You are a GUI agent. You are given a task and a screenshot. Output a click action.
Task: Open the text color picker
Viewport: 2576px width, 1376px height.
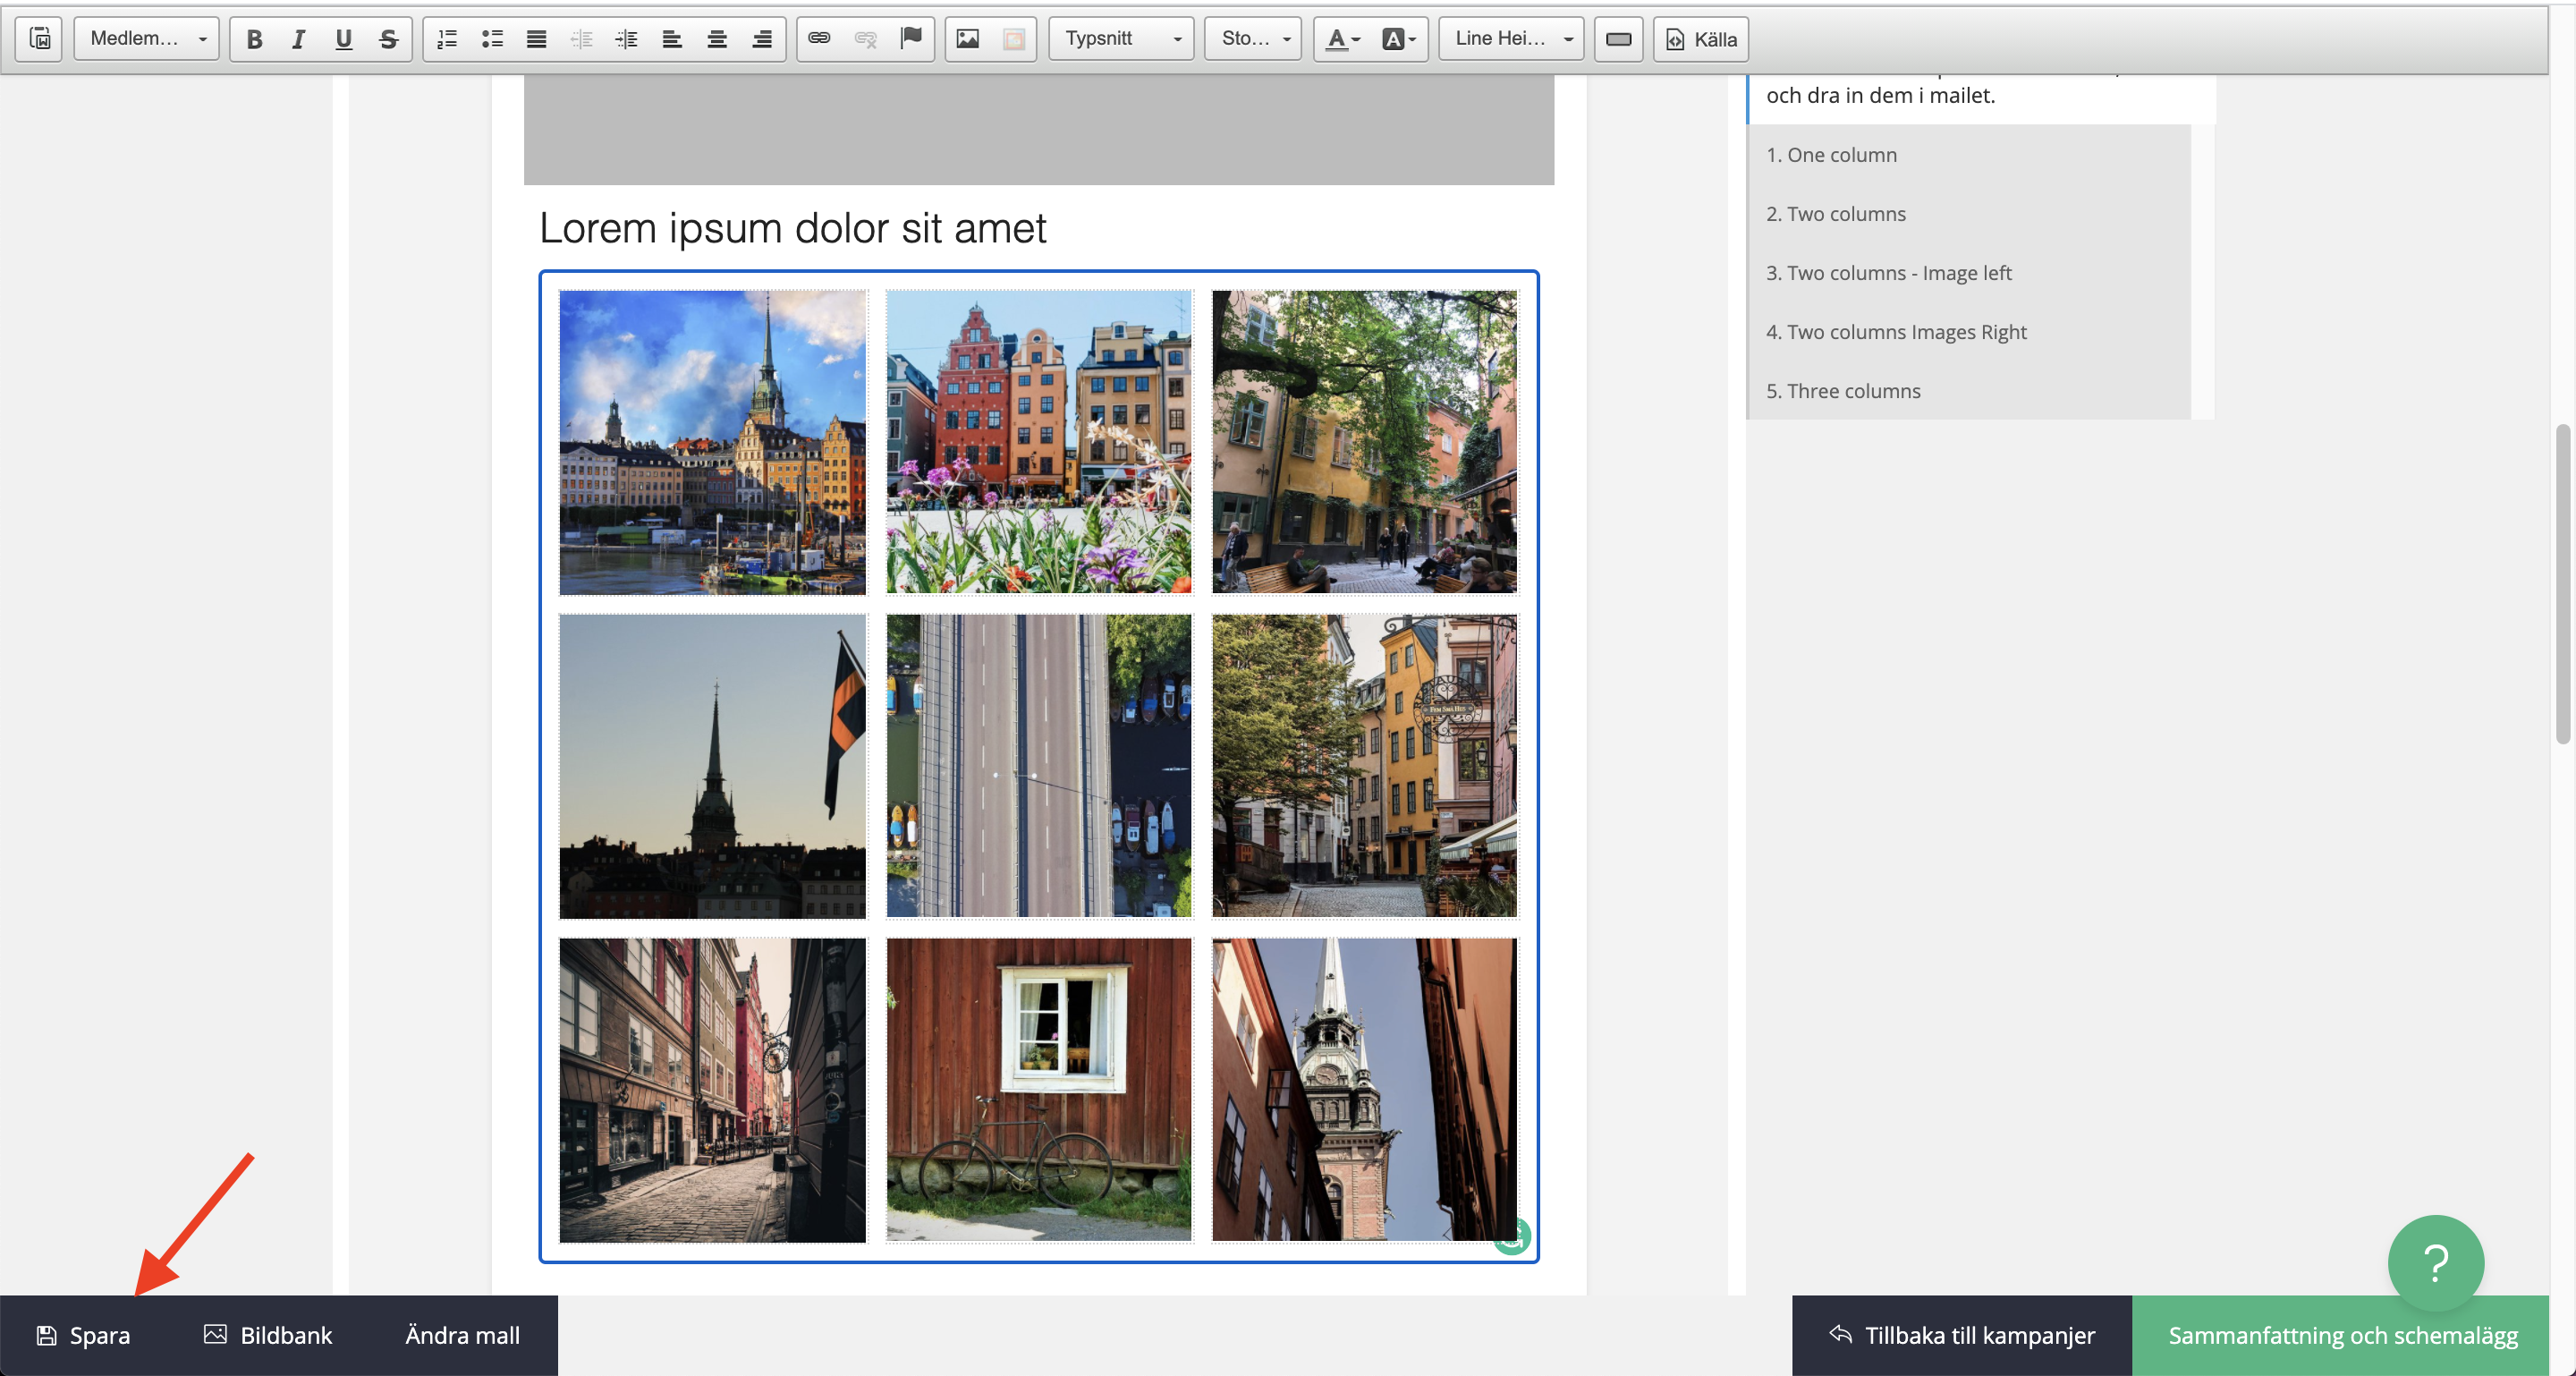pyautogui.click(x=1342, y=39)
